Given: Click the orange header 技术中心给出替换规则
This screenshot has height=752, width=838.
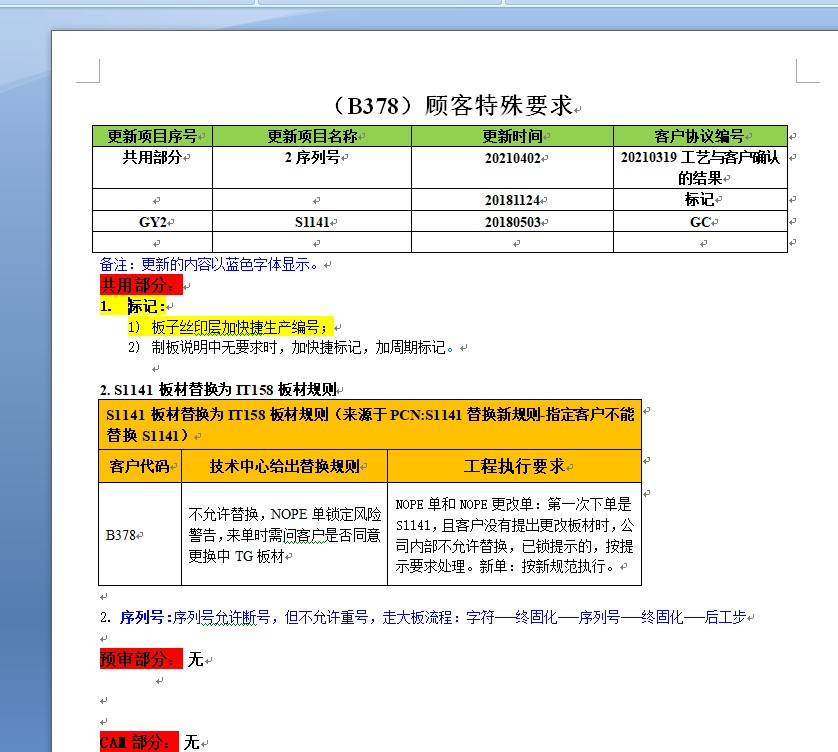Looking at the screenshot, I should pos(284,466).
